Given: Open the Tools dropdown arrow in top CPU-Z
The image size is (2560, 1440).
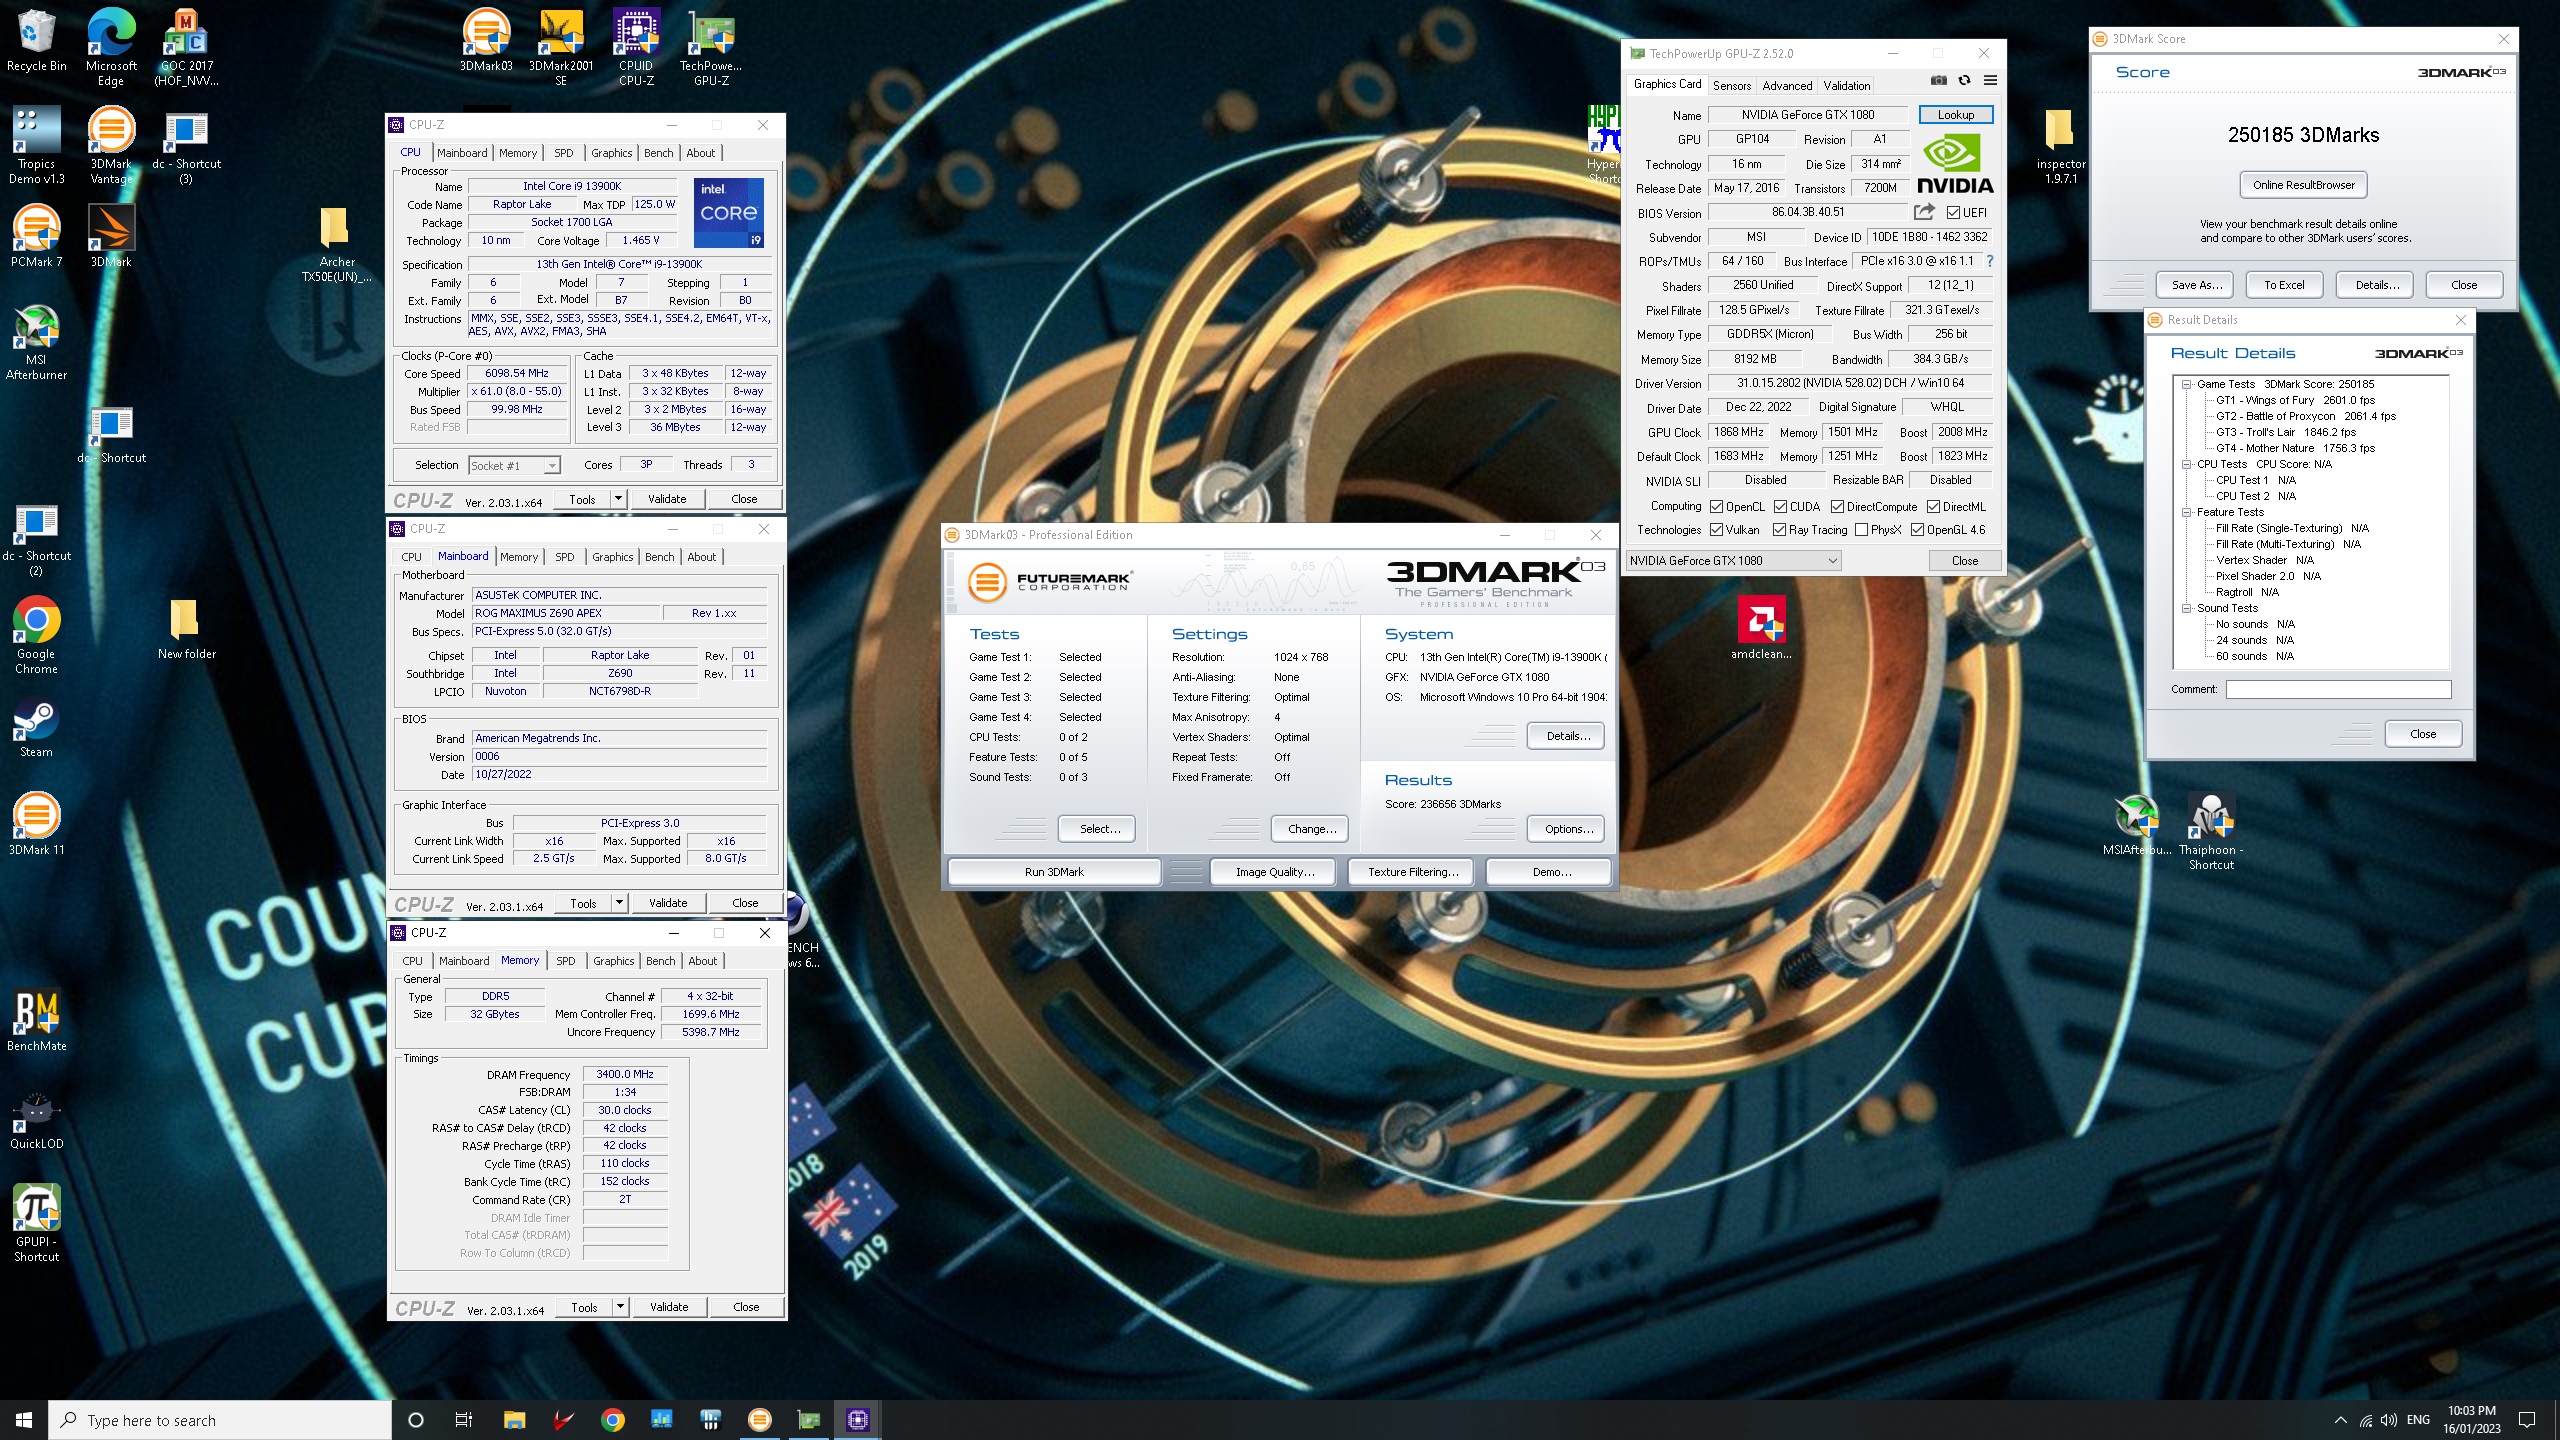Looking at the screenshot, I should [x=618, y=498].
